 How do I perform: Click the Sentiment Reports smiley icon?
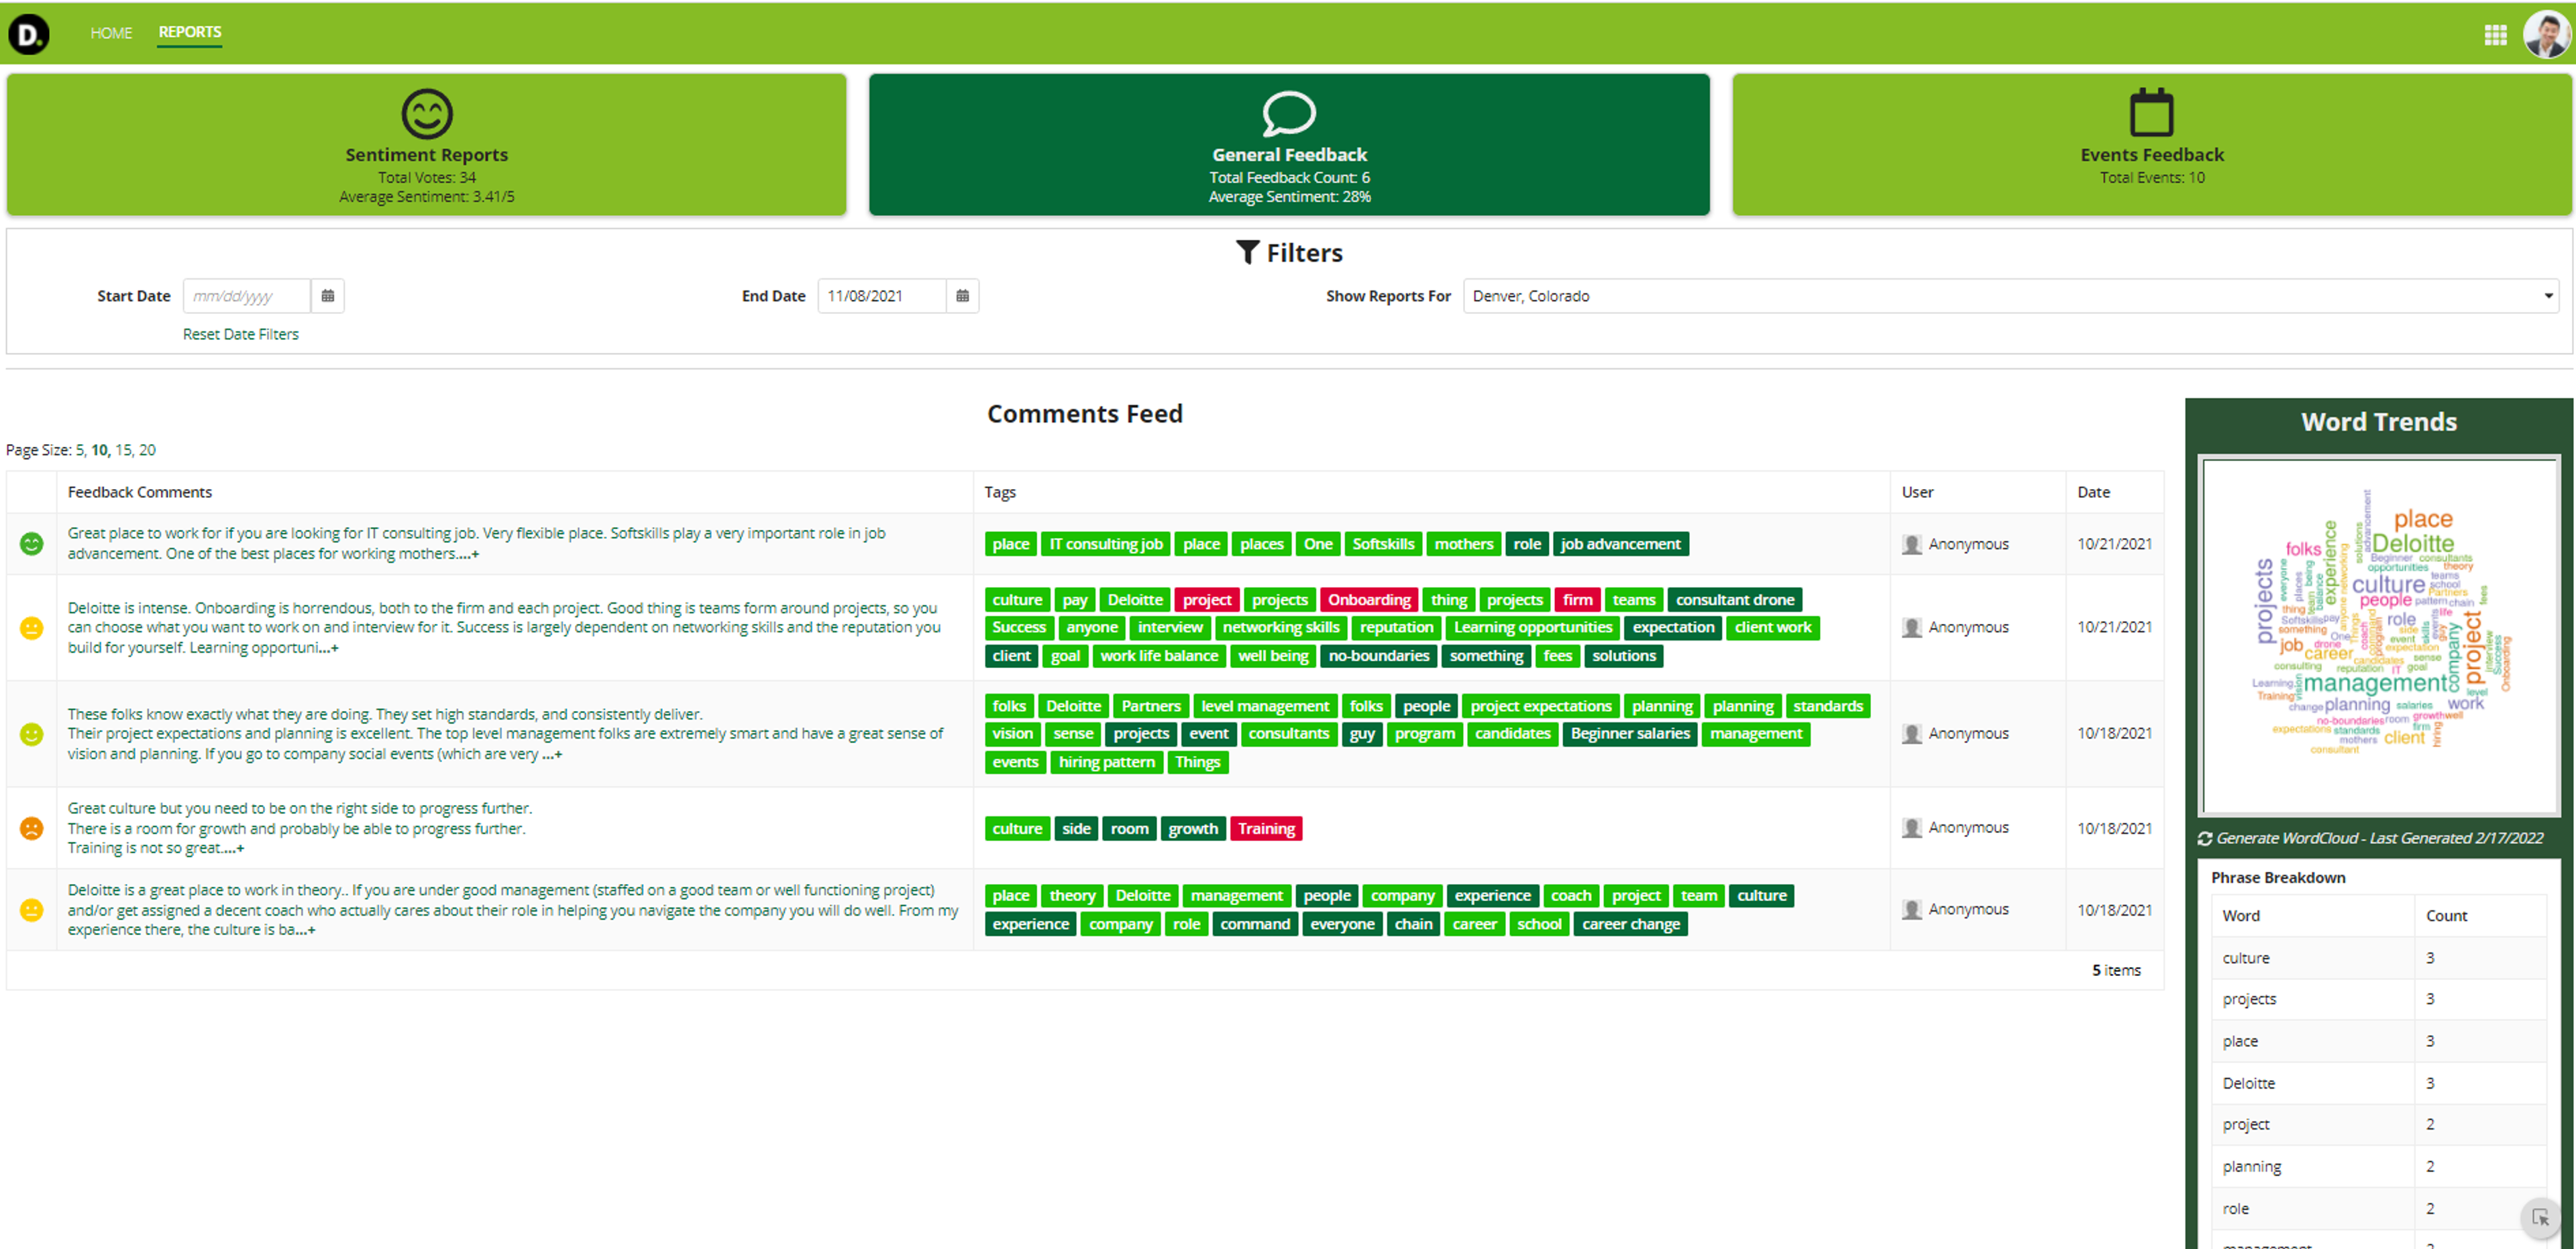pos(426,113)
